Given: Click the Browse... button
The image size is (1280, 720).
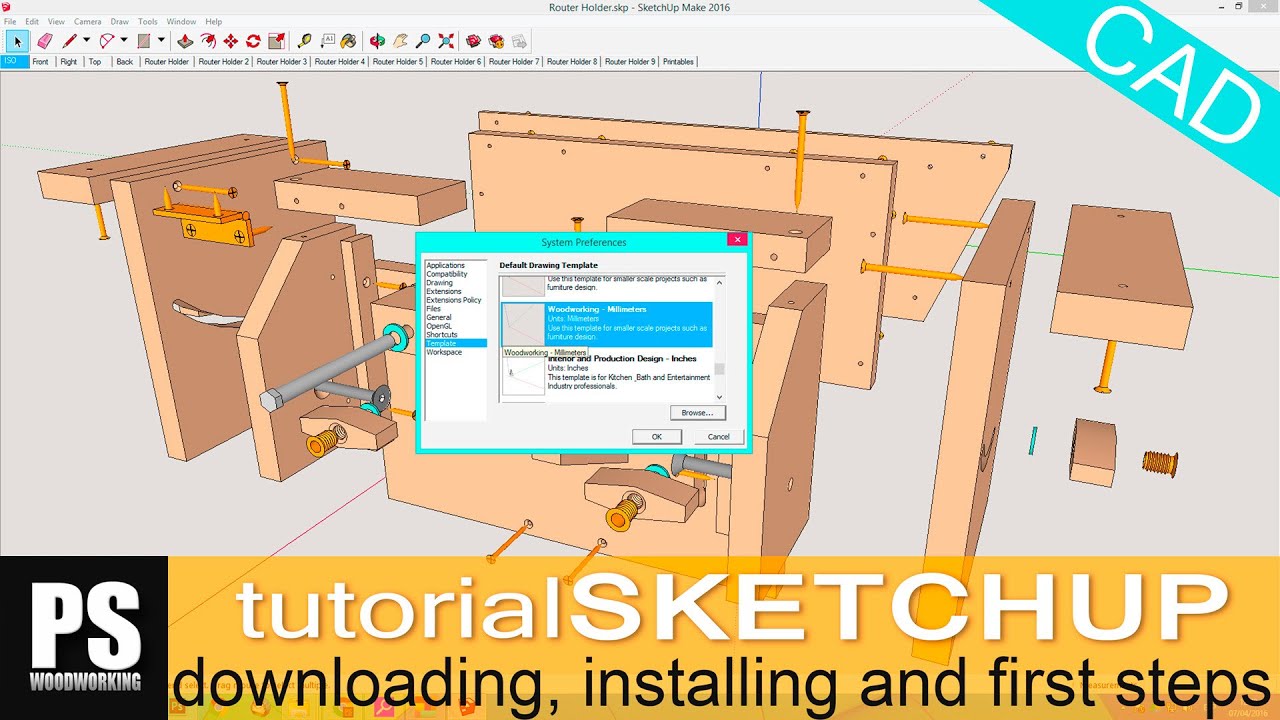Looking at the screenshot, I should tap(697, 412).
